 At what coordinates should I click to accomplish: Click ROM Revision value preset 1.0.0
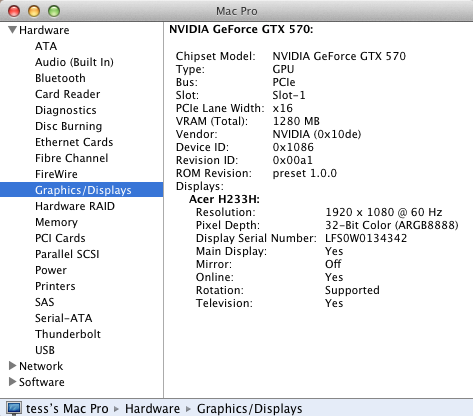305,173
